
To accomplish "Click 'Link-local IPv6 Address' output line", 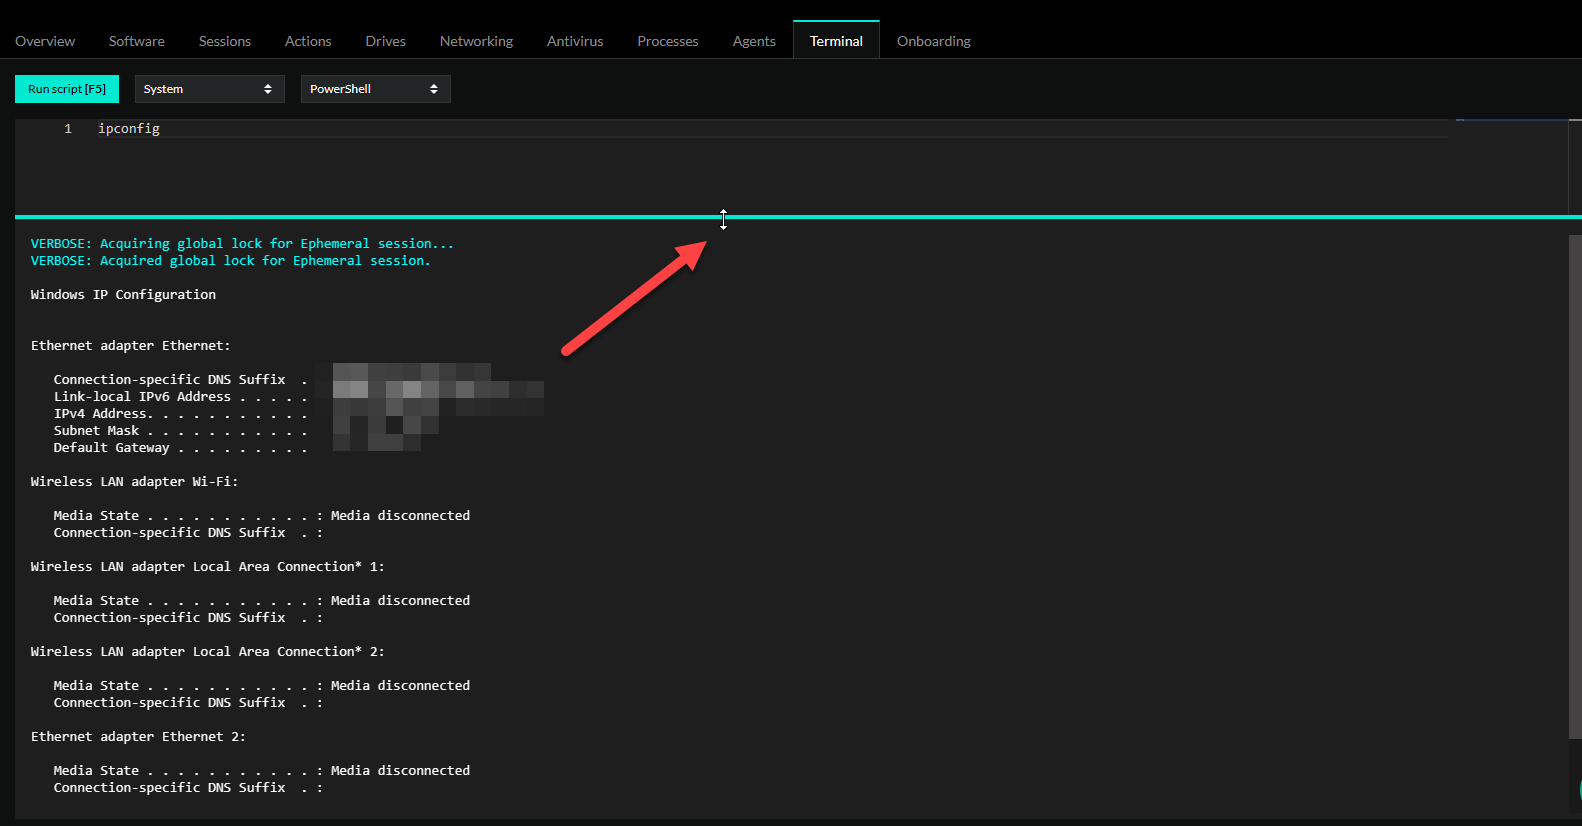I will 180,397.
